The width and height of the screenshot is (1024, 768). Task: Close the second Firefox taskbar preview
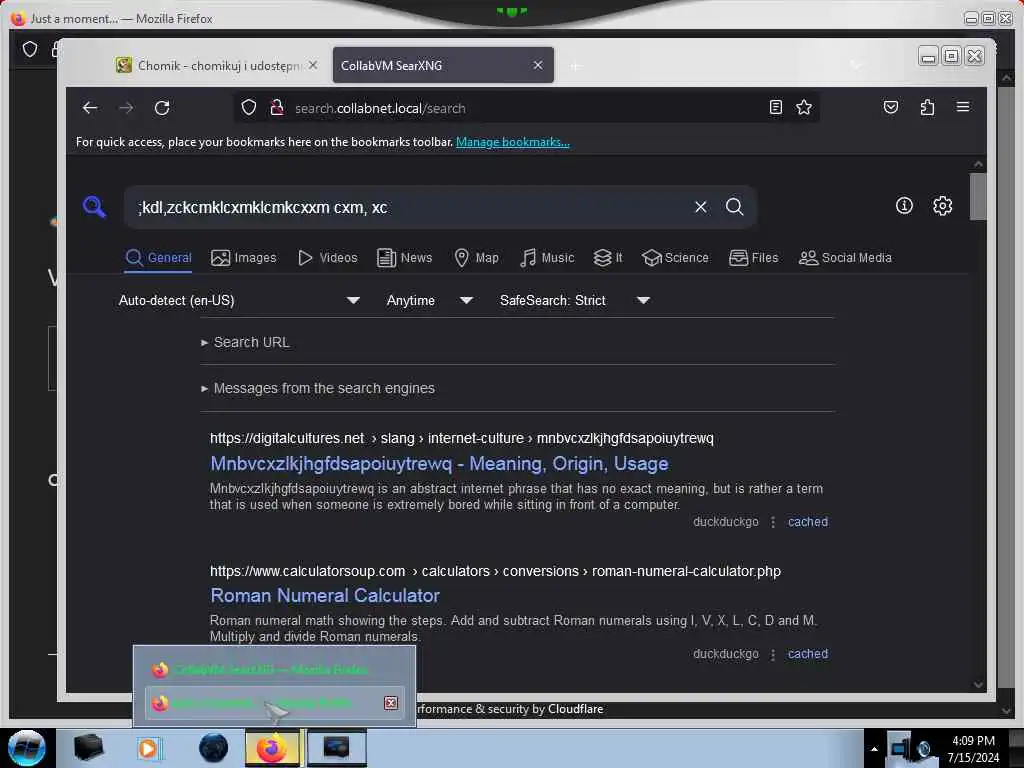[x=391, y=703]
